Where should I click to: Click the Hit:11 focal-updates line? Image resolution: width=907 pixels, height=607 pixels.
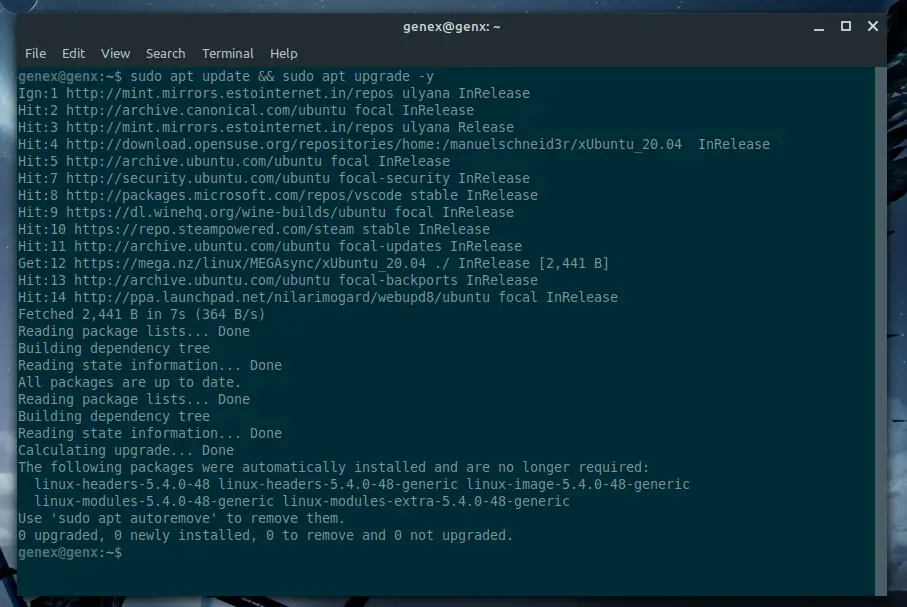click(x=270, y=247)
